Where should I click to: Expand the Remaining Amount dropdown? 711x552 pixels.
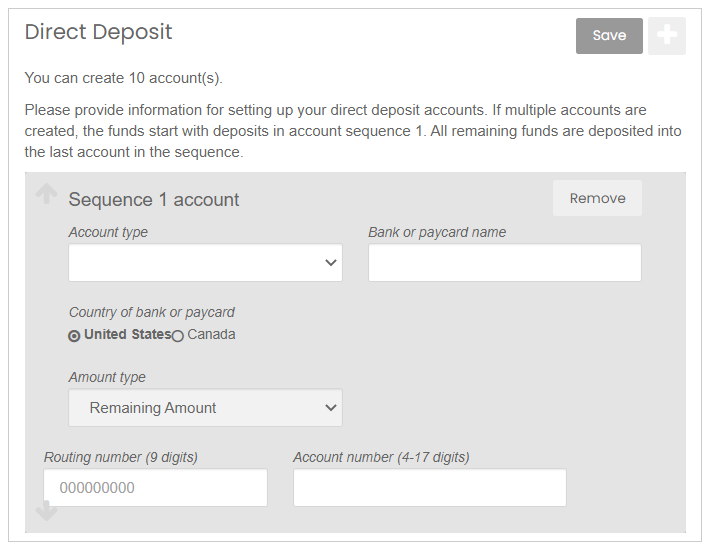coord(205,407)
